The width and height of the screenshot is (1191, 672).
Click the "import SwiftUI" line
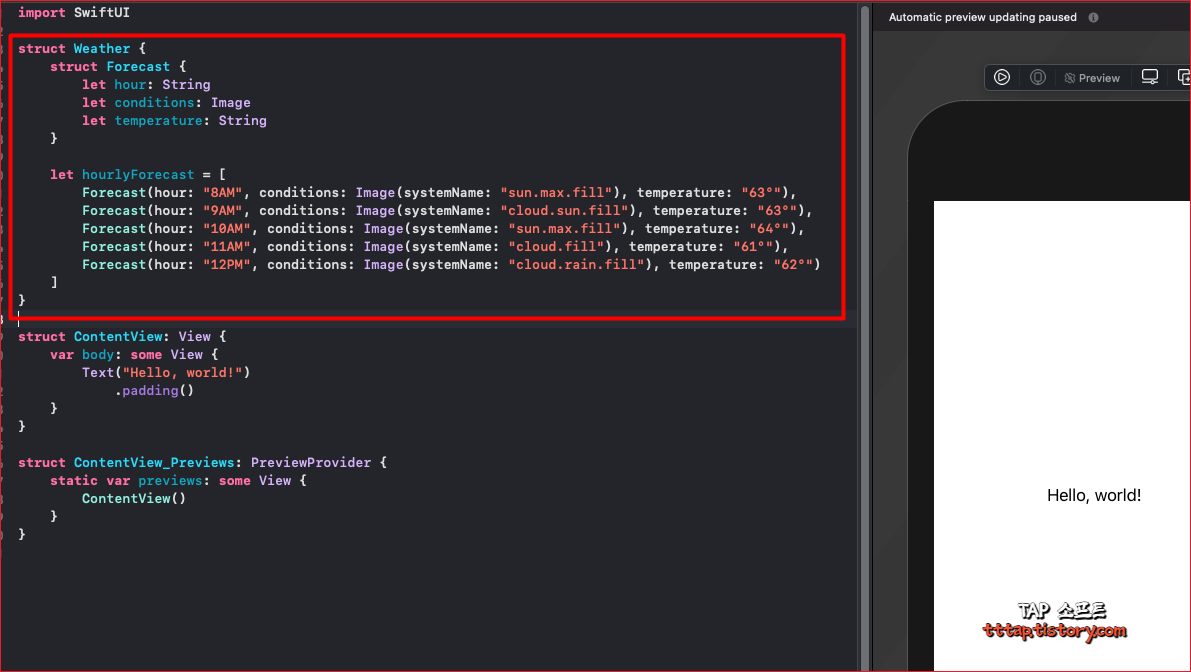(x=74, y=13)
